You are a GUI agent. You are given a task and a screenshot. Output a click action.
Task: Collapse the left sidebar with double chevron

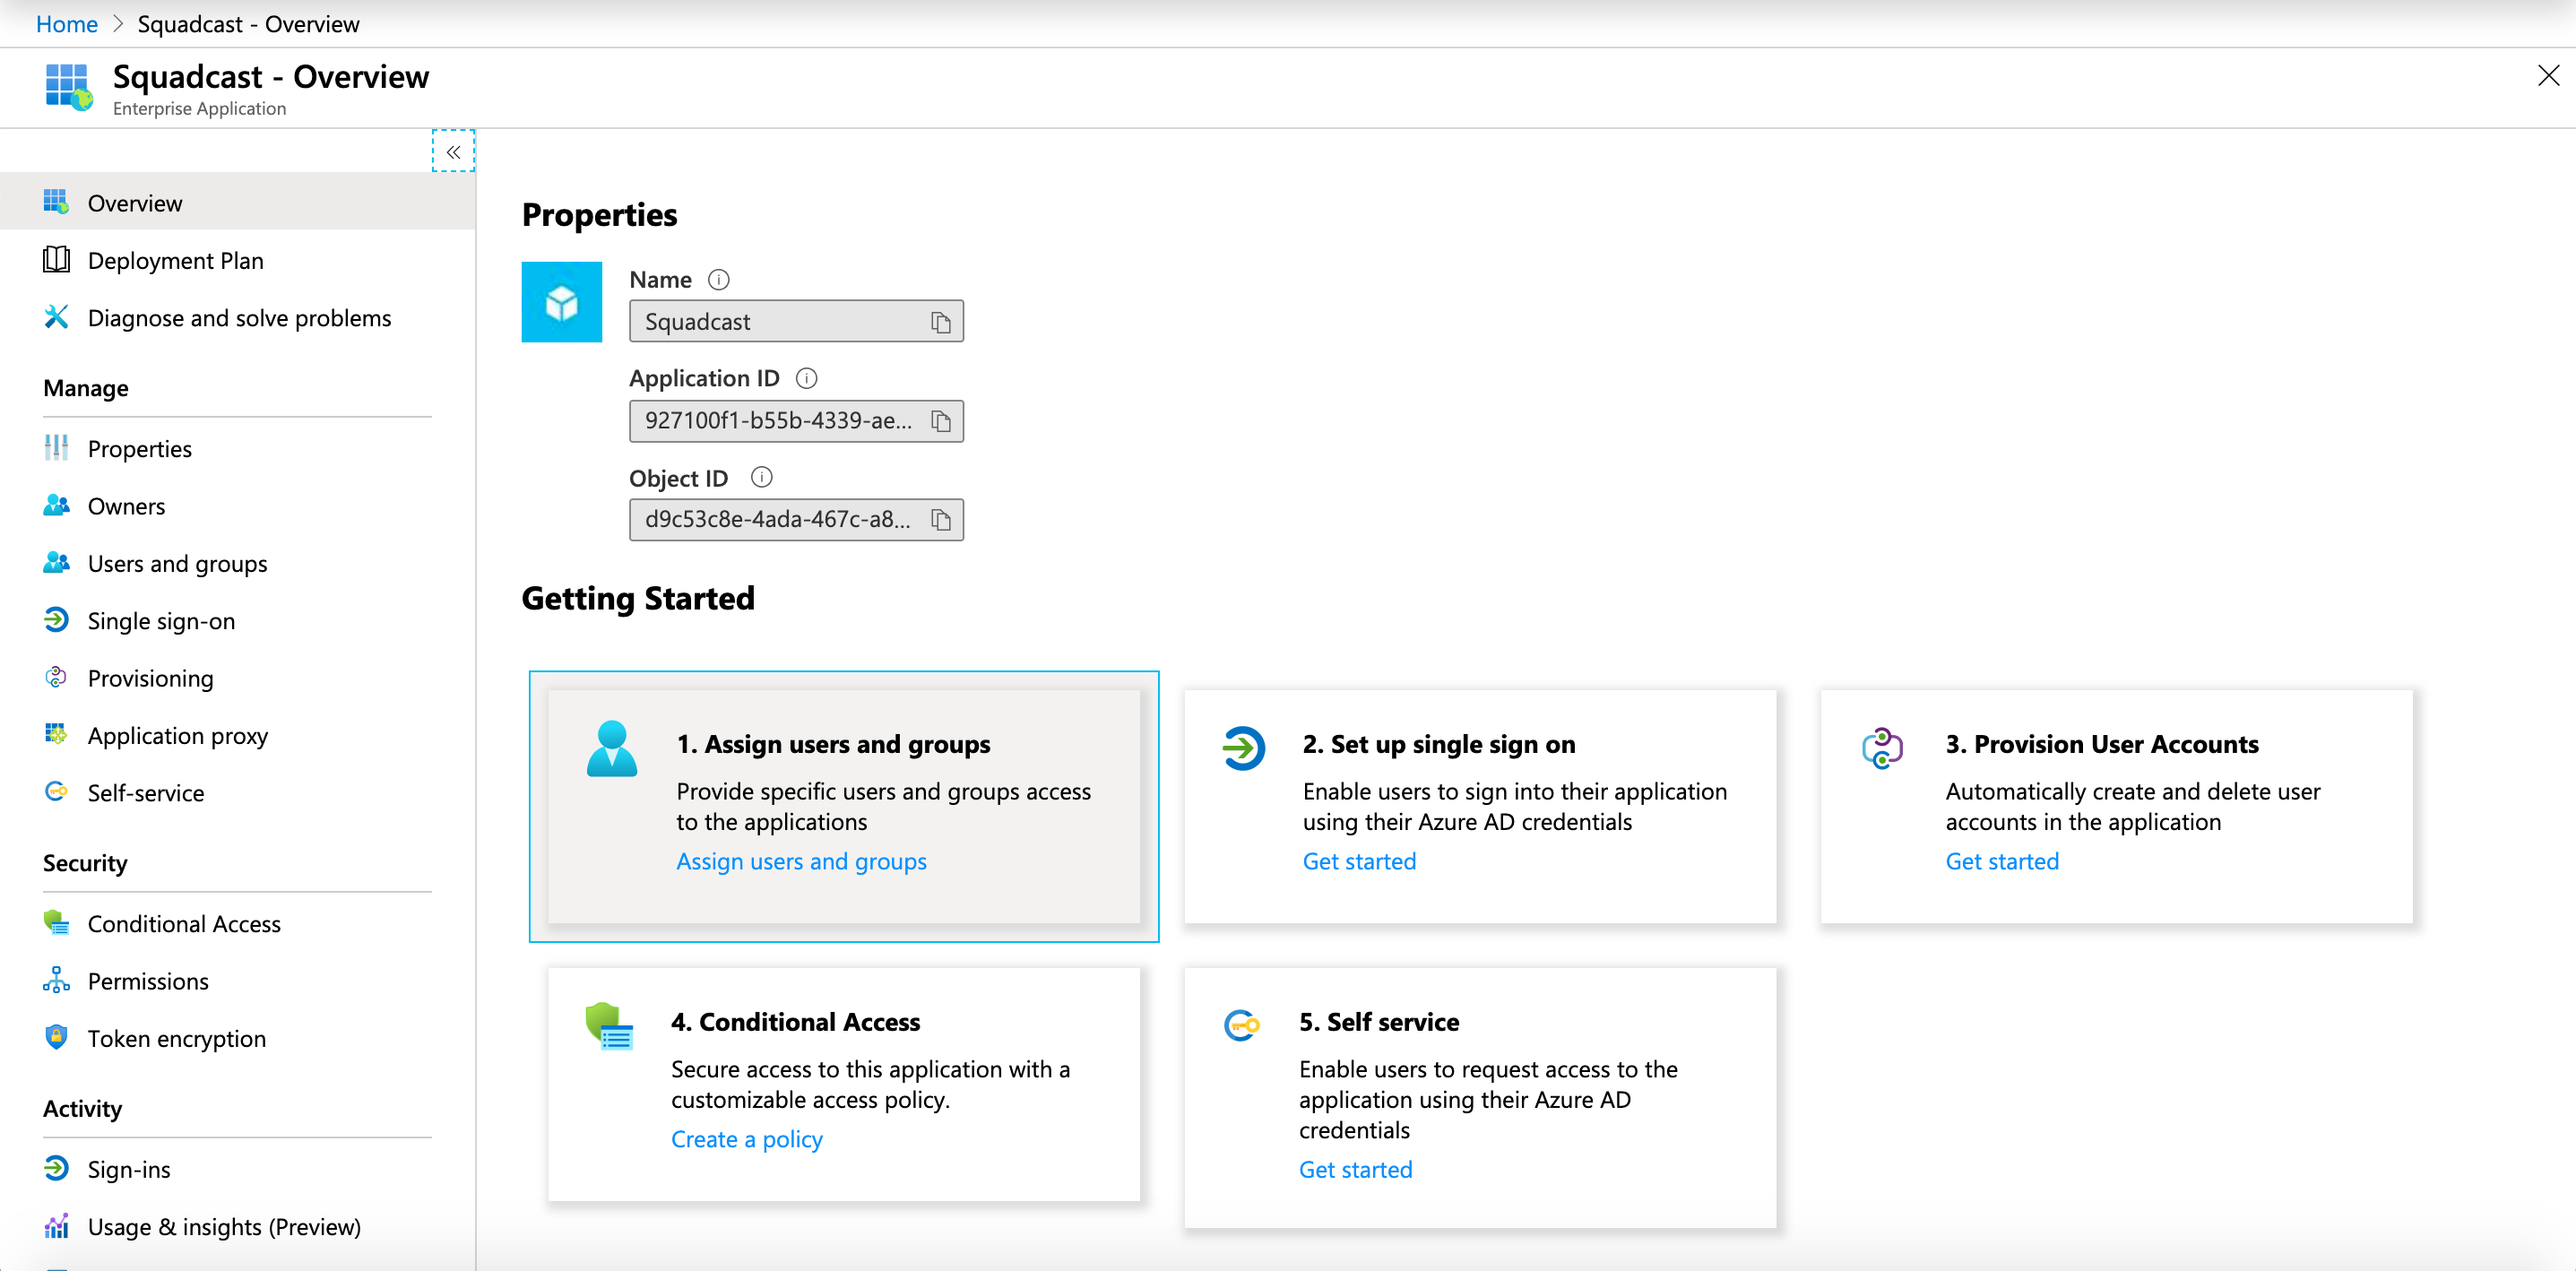click(453, 152)
